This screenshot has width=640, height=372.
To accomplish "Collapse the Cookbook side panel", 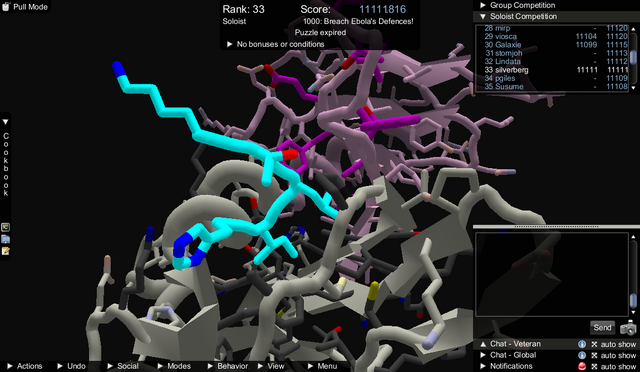I will 5,122.
